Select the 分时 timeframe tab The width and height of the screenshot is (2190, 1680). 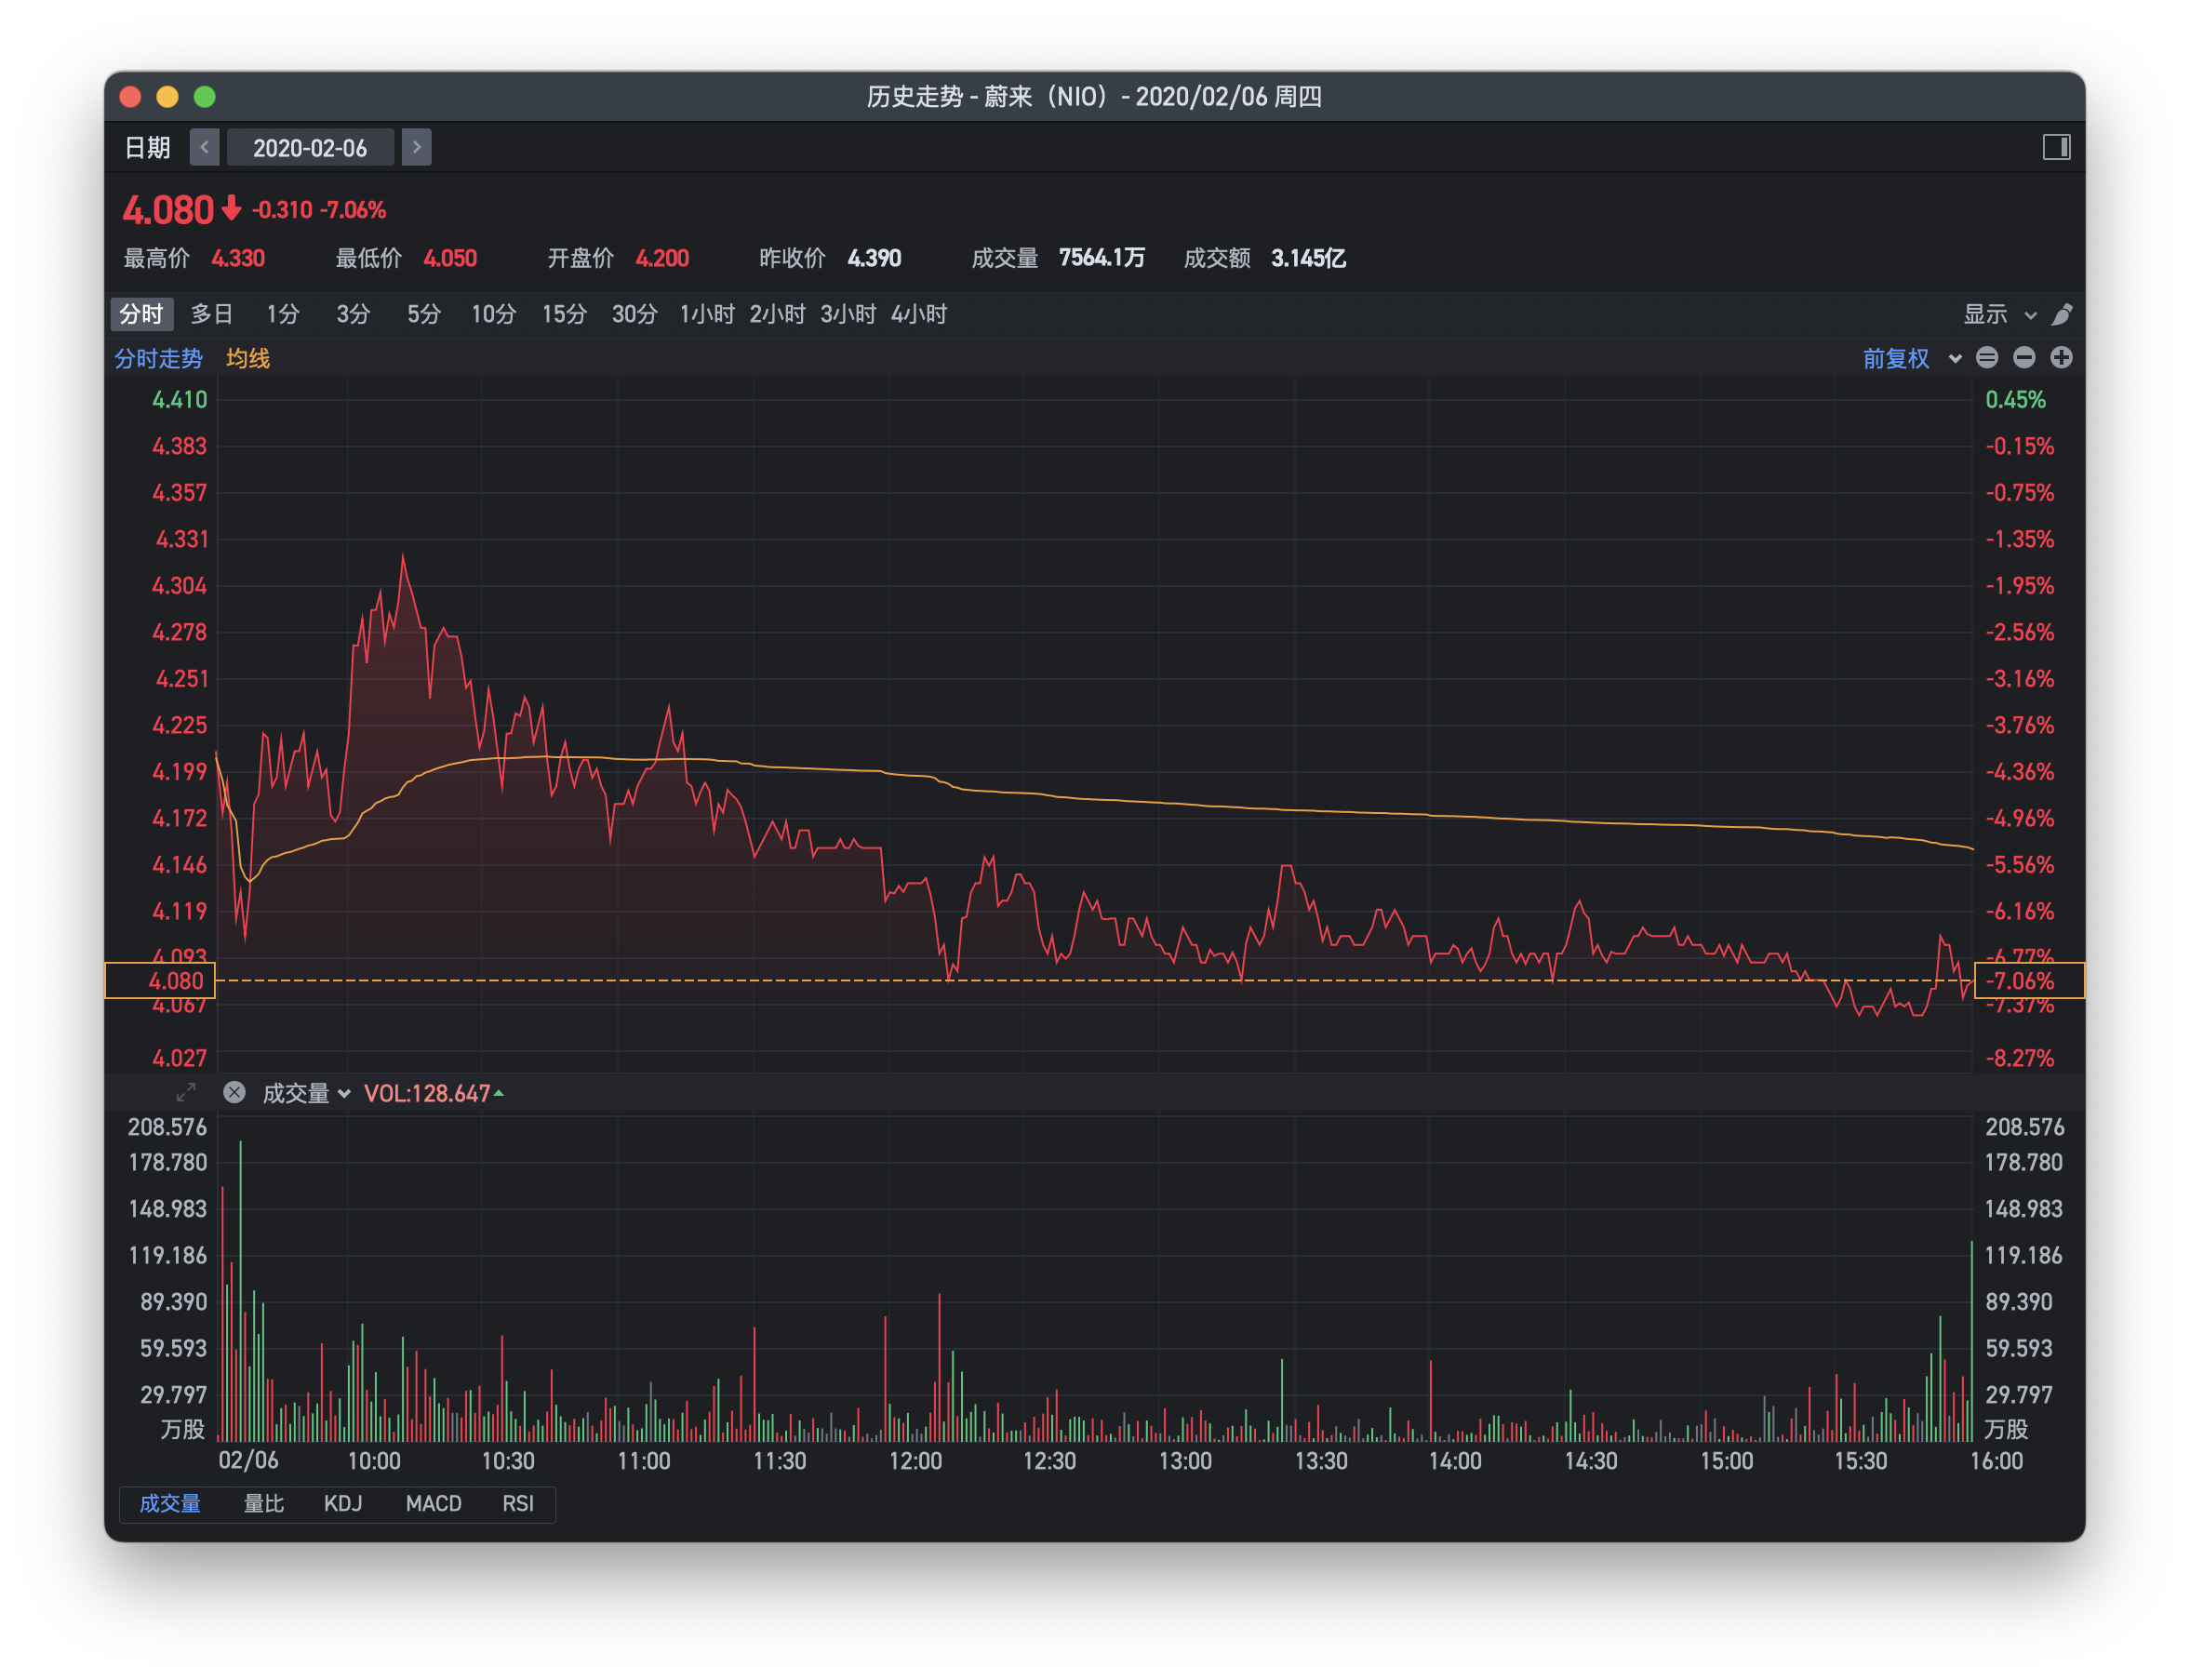(141, 314)
